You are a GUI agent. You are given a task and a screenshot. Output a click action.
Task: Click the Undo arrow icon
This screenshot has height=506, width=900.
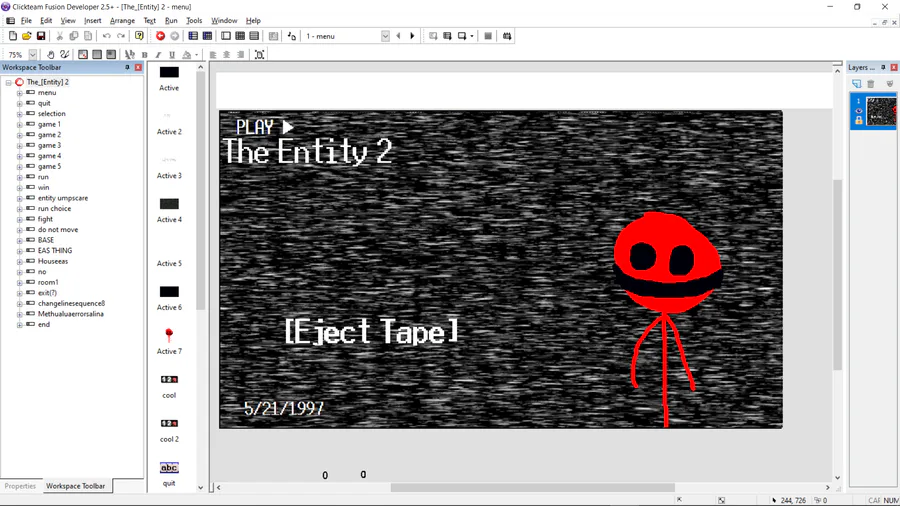107,36
